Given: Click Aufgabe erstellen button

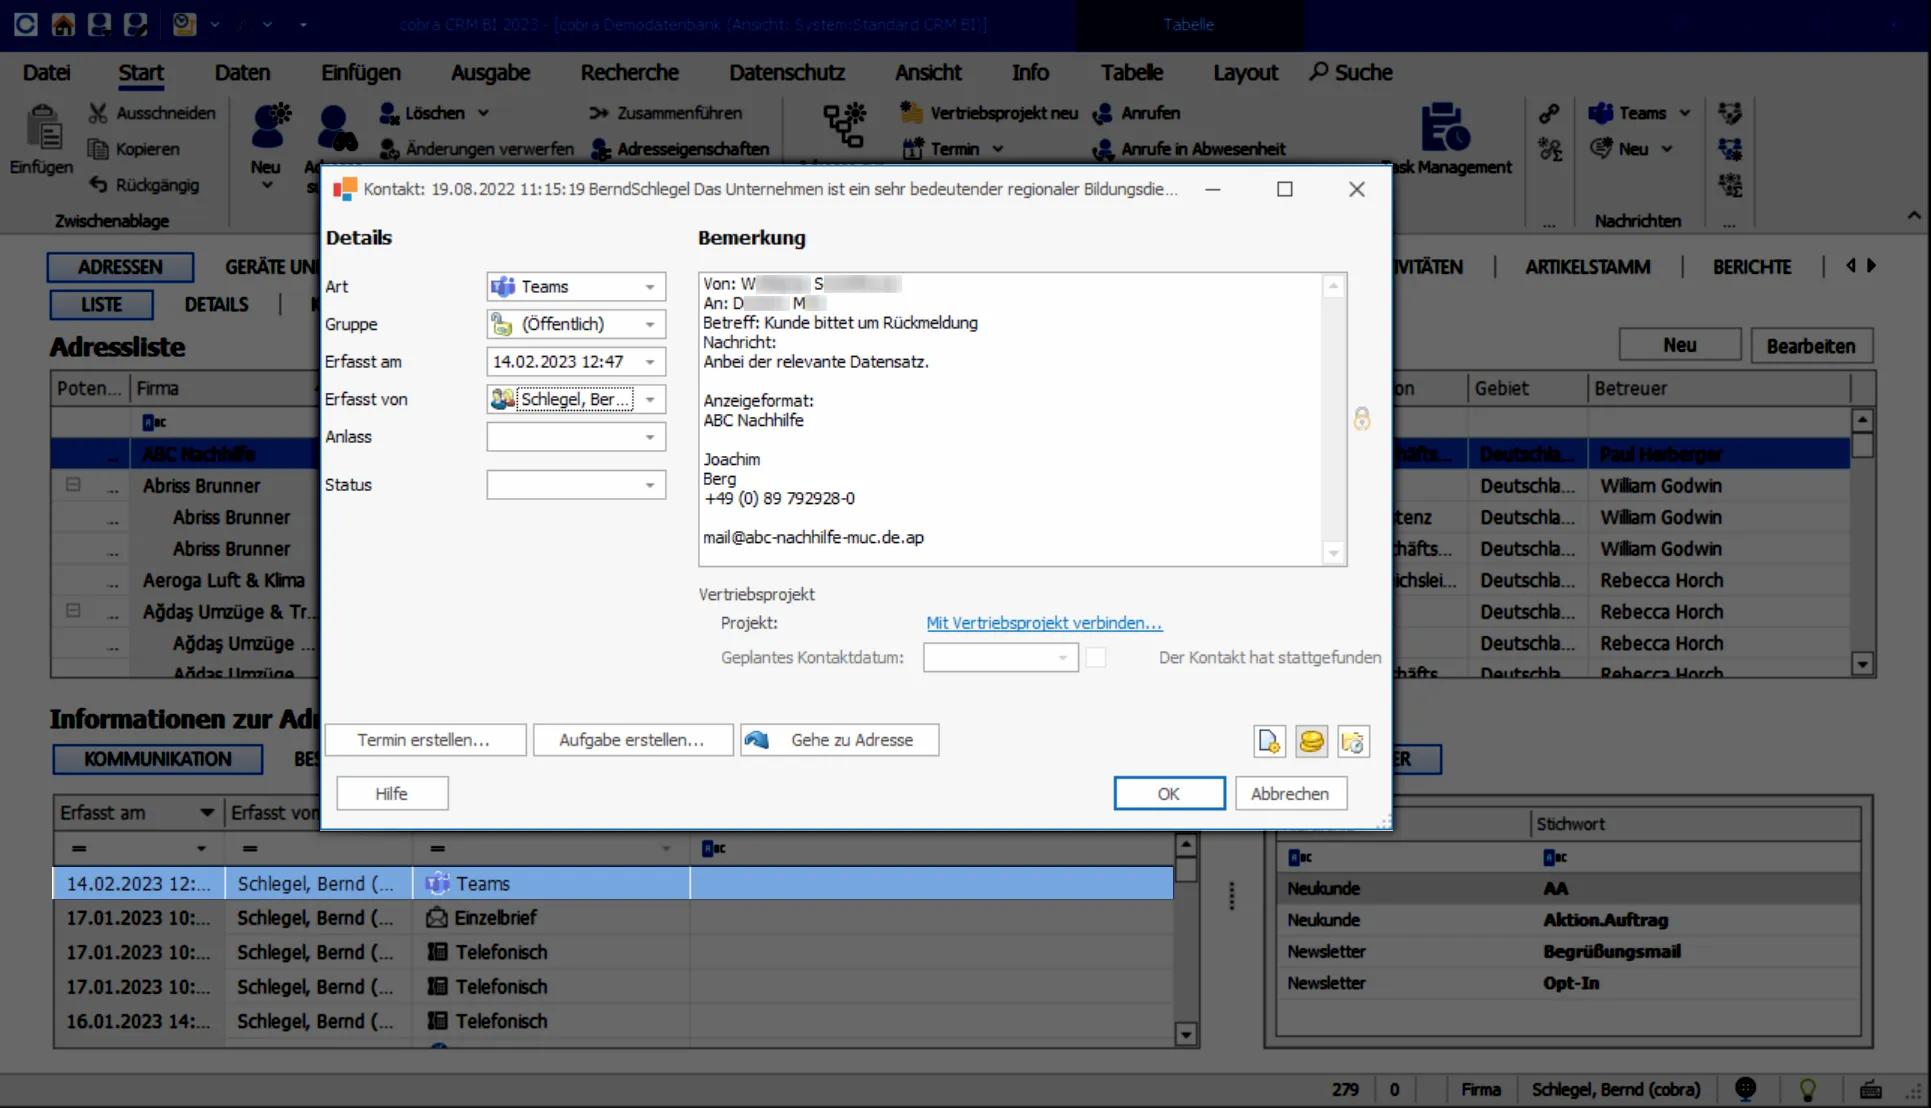Looking at the screenshot, I should [632, 740].
